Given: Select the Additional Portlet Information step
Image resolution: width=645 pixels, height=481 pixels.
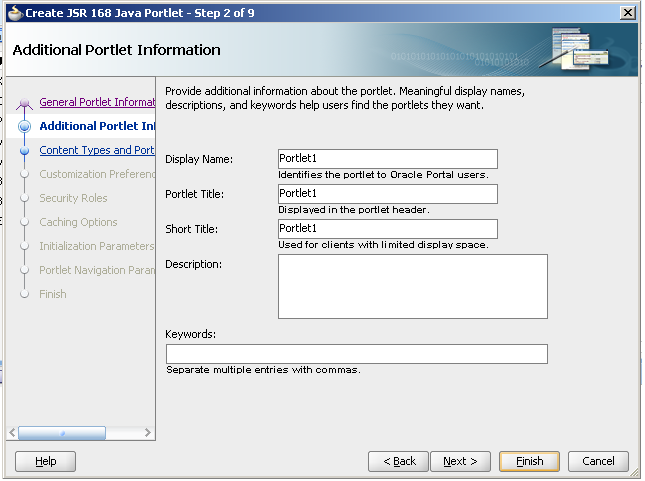Looking at the screenshot, I should point(97,126).
